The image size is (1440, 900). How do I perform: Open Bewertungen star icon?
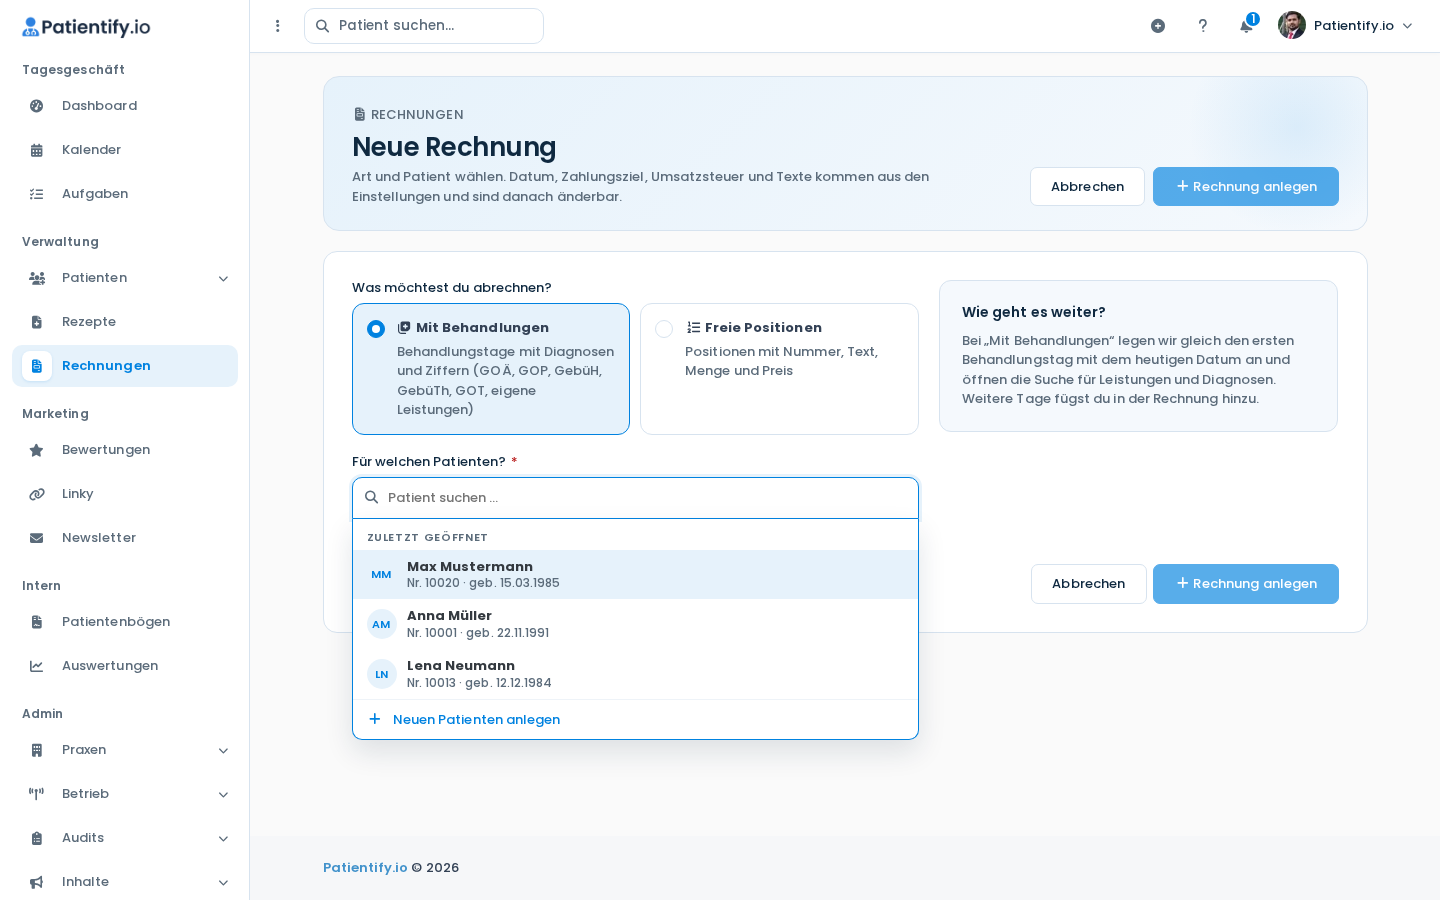(37, 450)
